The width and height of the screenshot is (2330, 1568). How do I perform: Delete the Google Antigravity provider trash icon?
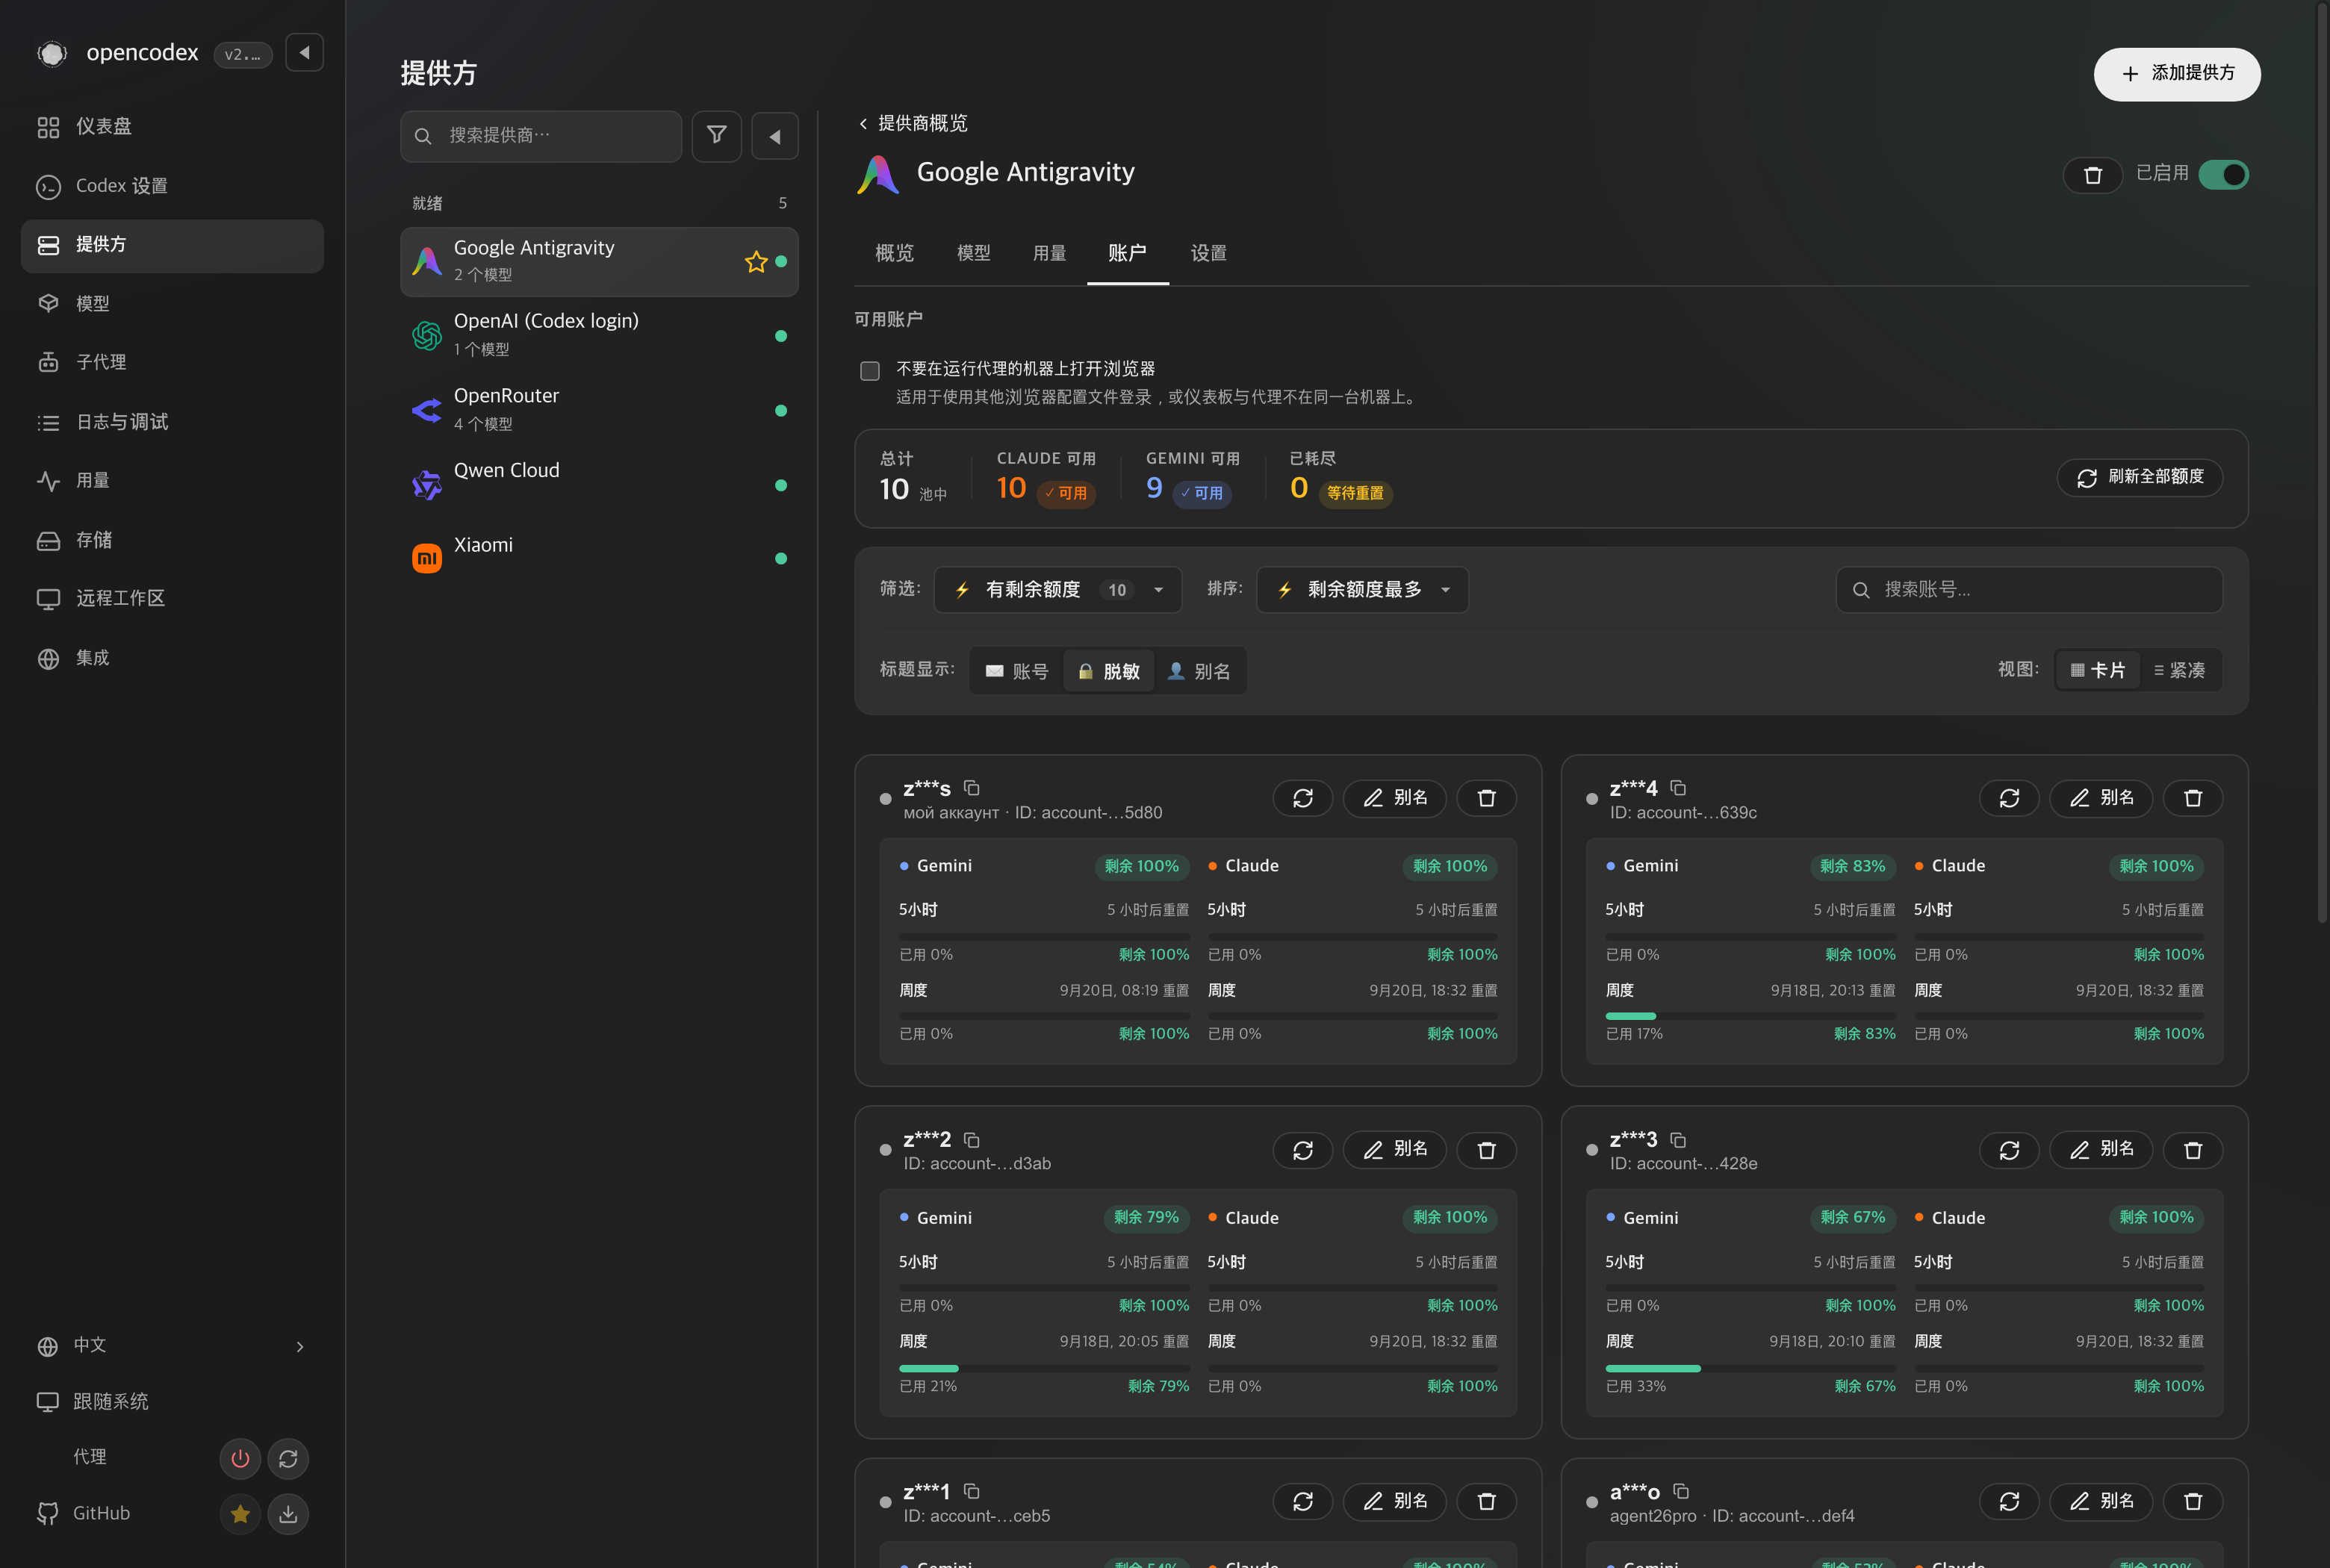(x=2092, y=175)
